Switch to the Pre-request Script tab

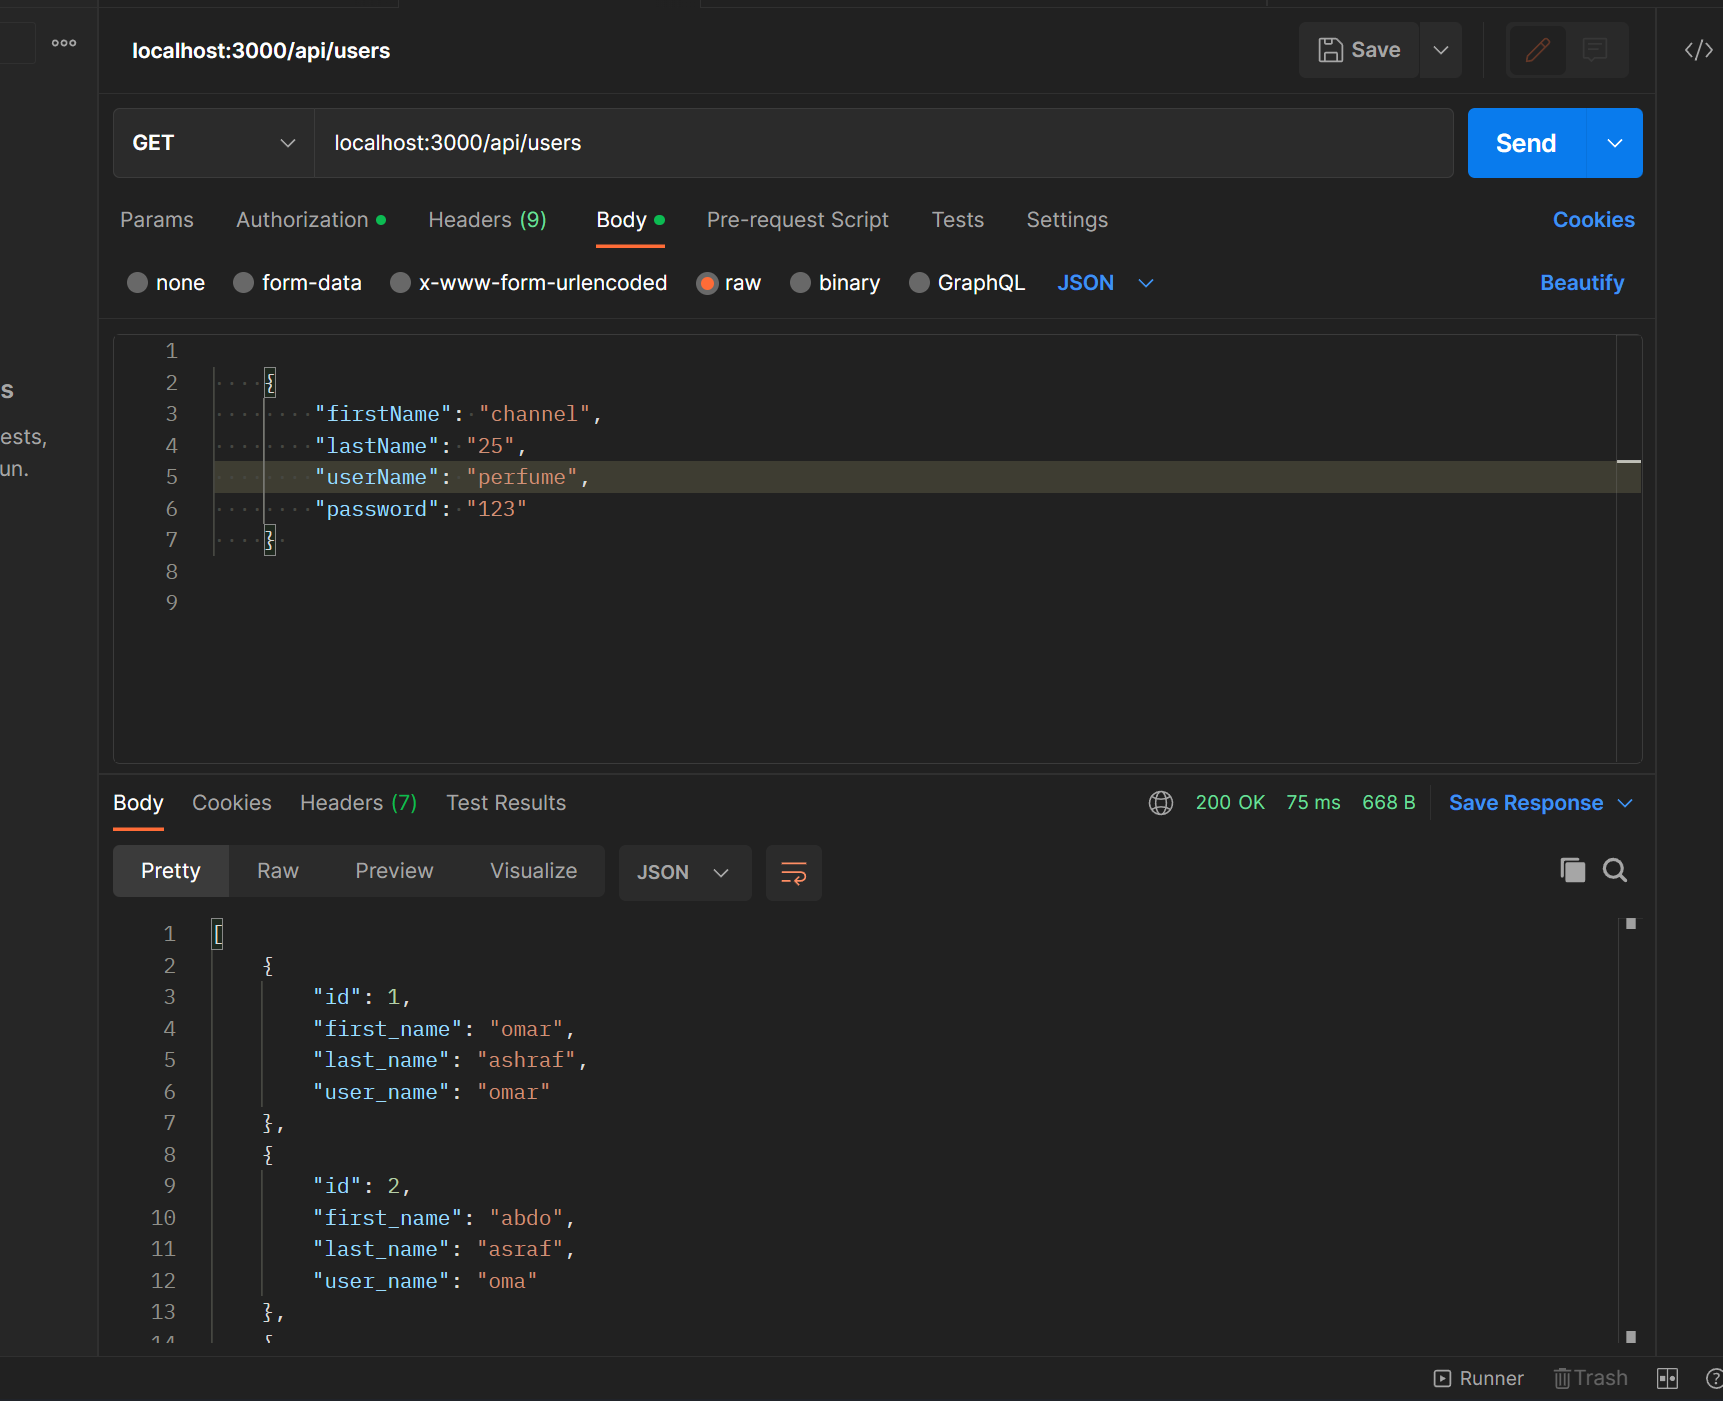click(x=797, y=220)
